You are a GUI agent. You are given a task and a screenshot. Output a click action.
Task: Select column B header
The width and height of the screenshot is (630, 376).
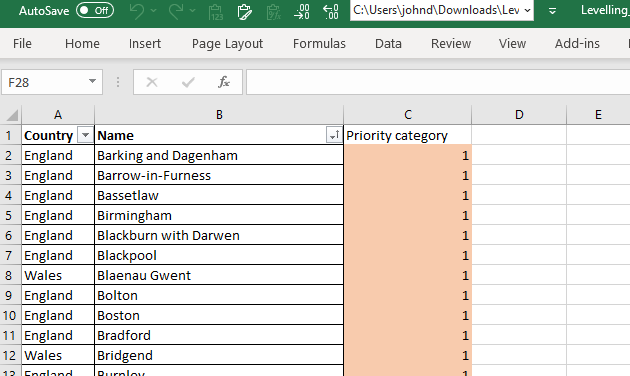click(x=219, y=115)
